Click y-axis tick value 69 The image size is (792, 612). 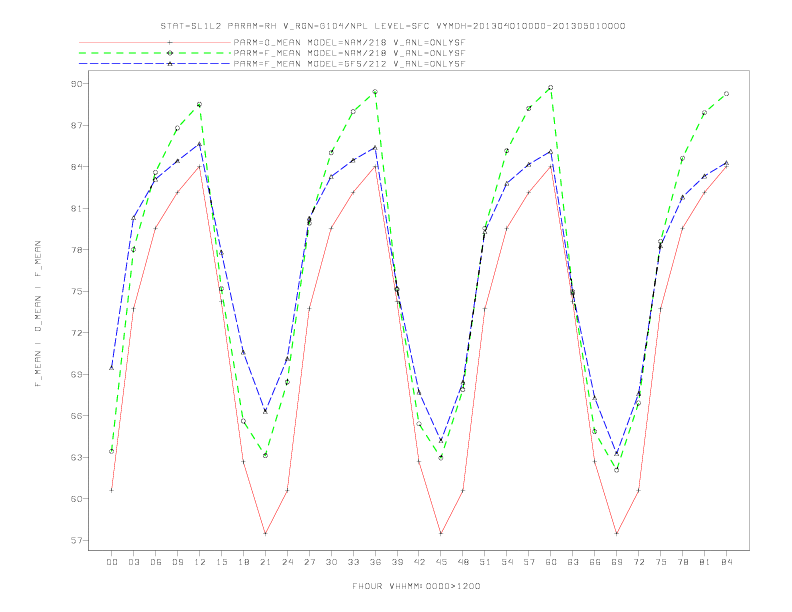click(x=76, y=374)
